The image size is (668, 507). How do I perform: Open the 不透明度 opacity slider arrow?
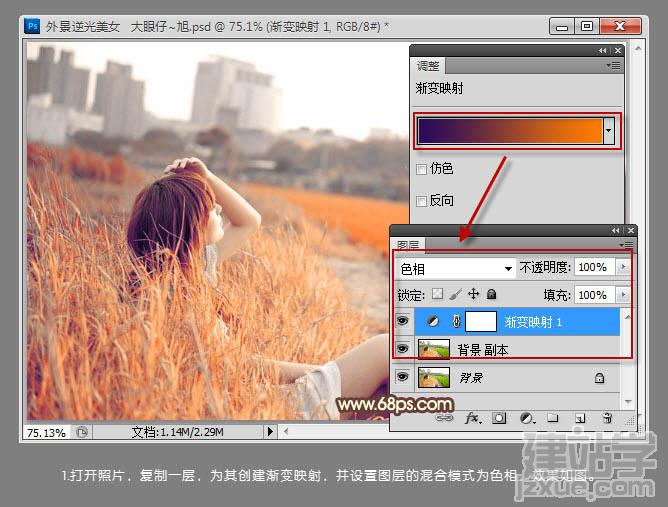pyautogui.click(x=623, y=267)
